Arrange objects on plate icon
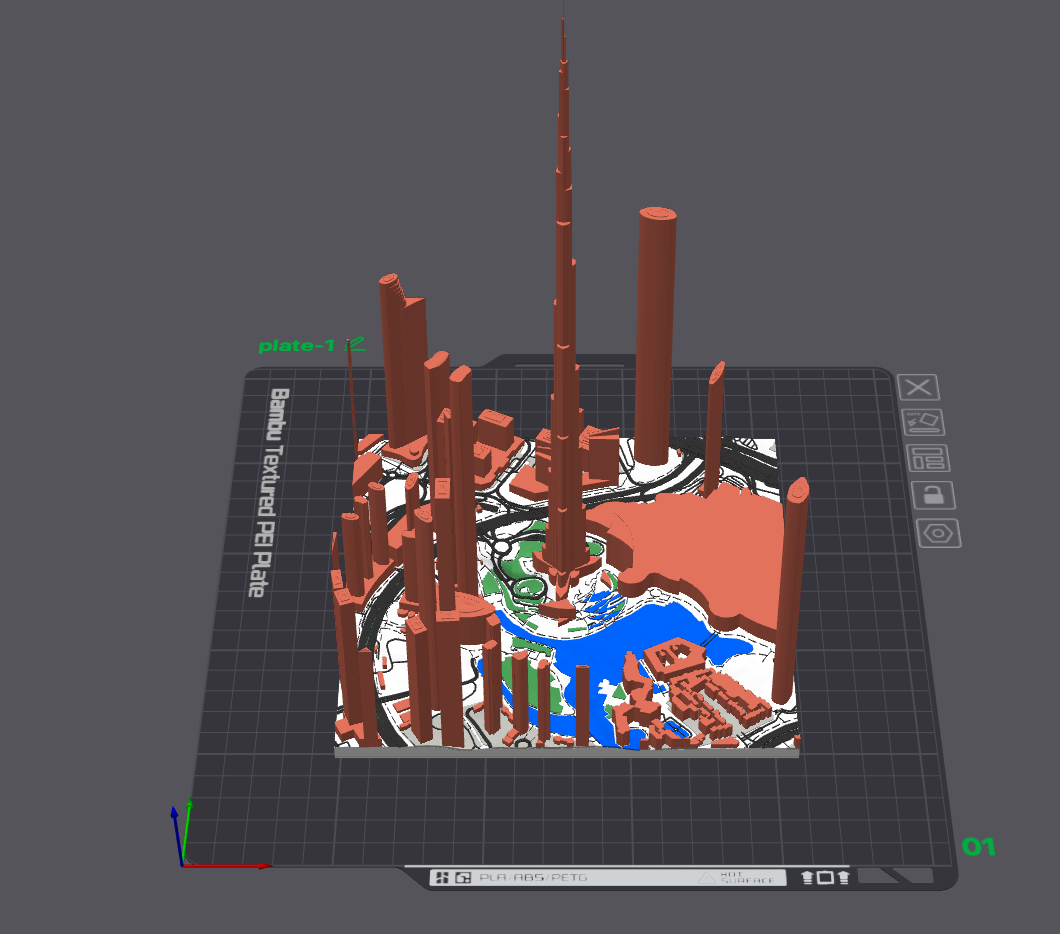1060x934 pixels. pos(928,459)
